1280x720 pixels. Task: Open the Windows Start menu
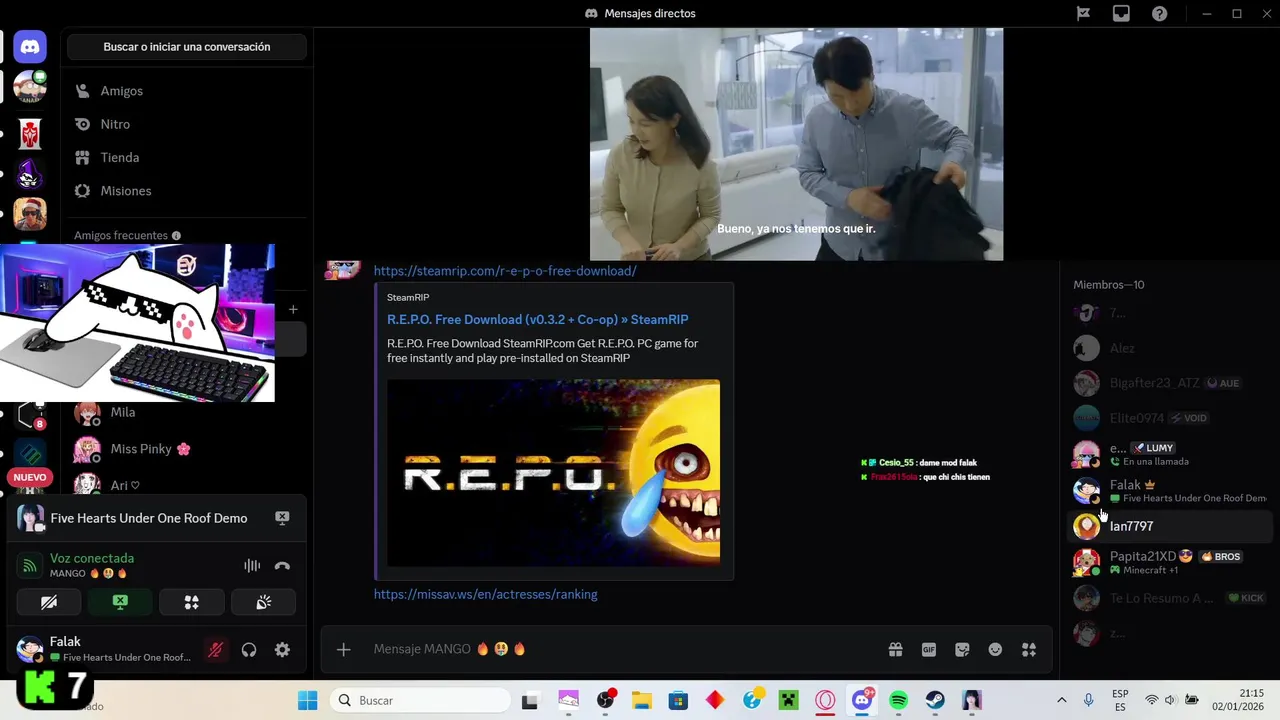307,700
